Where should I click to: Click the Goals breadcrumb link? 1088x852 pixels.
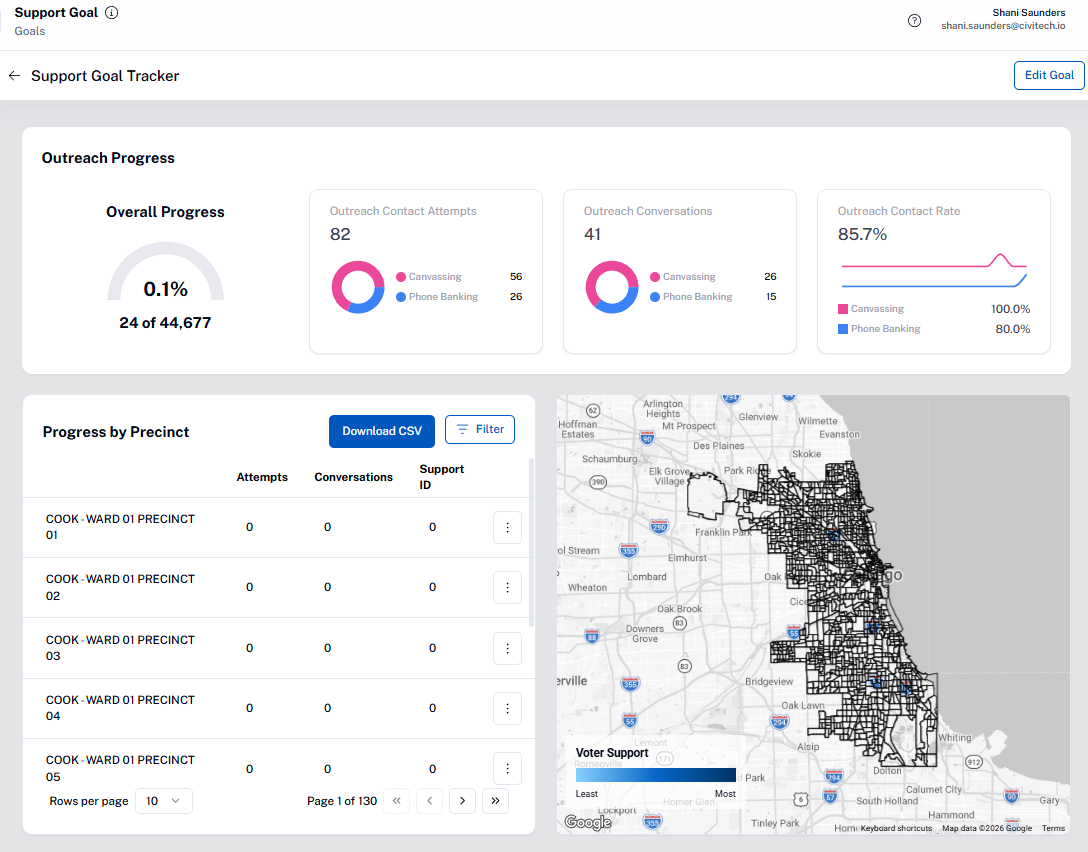[x=29, y=31]
